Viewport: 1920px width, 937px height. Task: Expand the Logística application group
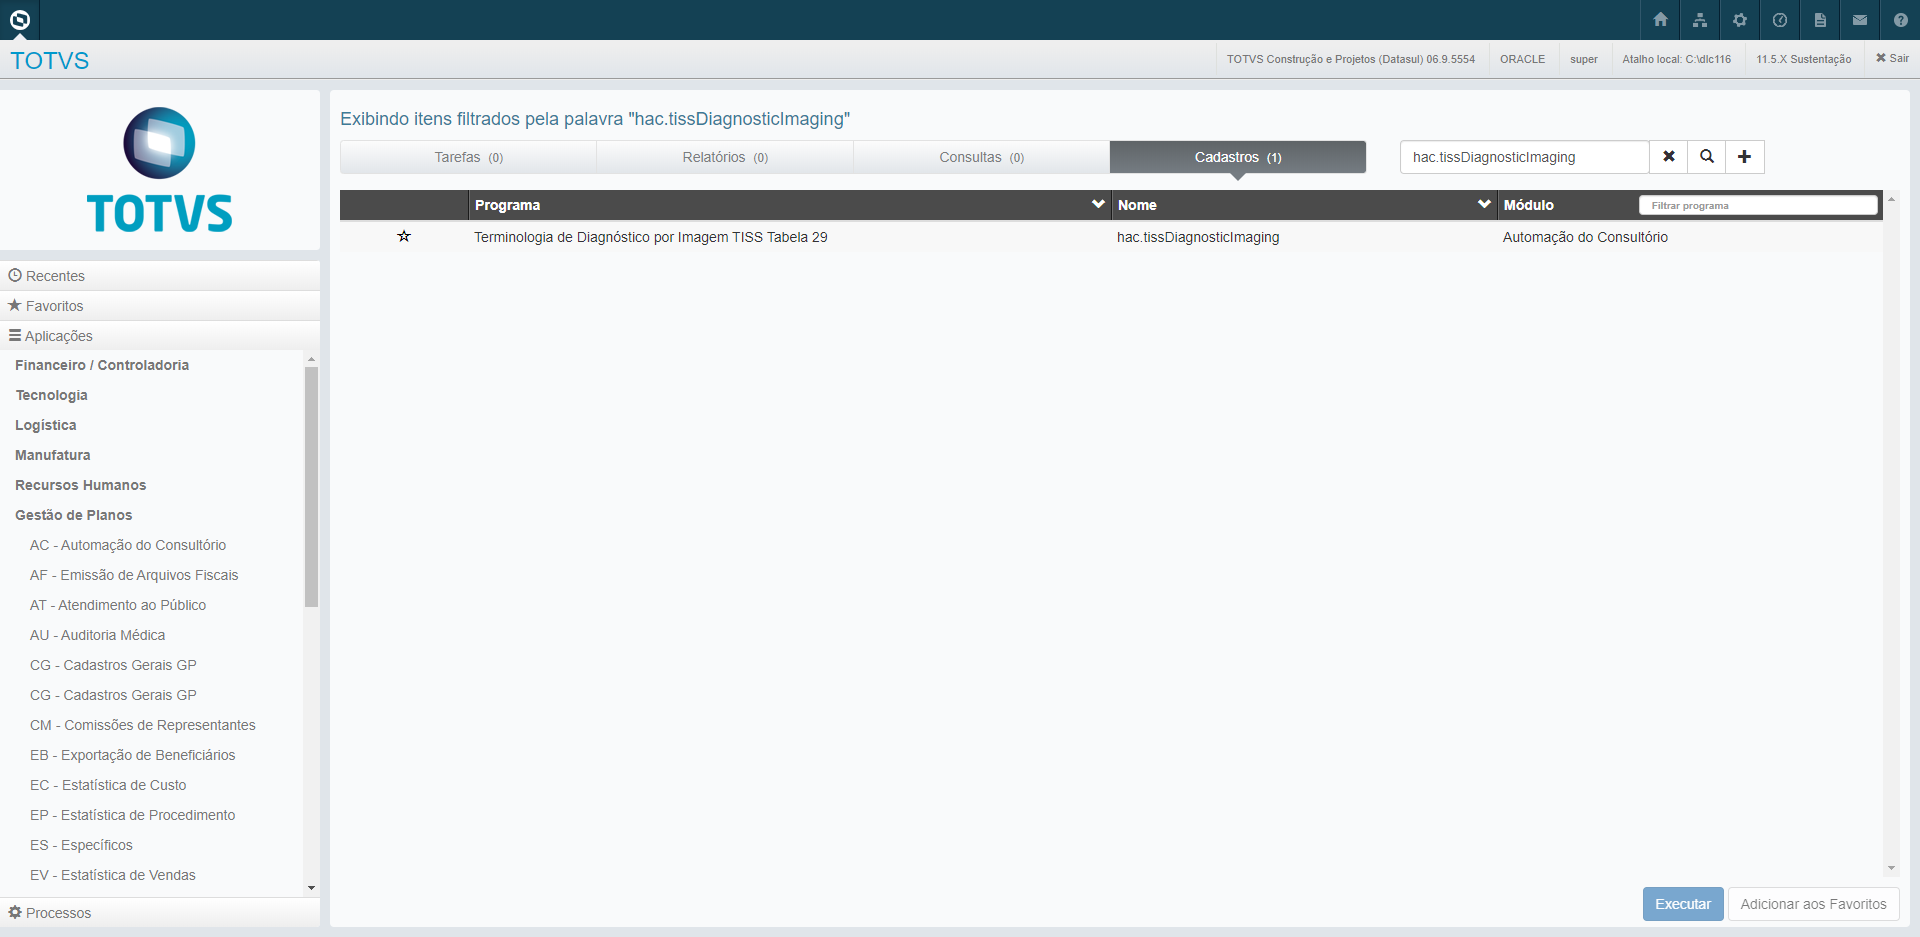tap(45, 425)
